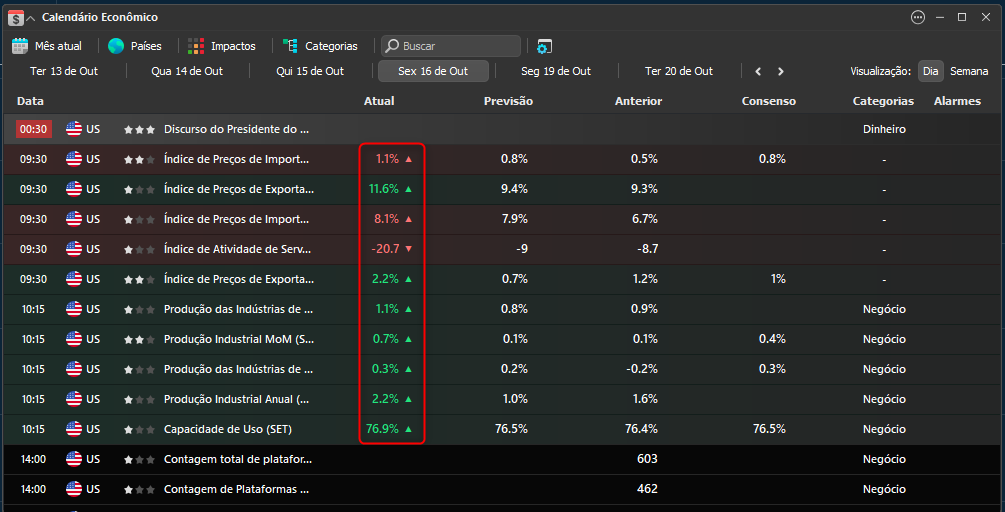Click the 1% consensus value
Screen dimensions: 1005x512
coord(778,279)
